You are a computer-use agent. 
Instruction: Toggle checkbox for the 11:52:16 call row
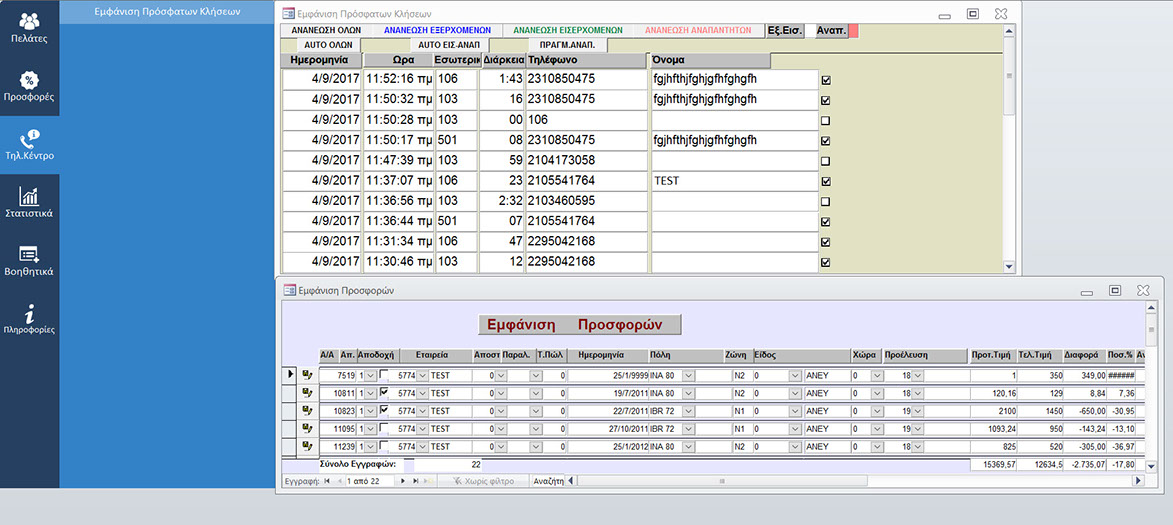pyautogui.click(x=825, y=81)
